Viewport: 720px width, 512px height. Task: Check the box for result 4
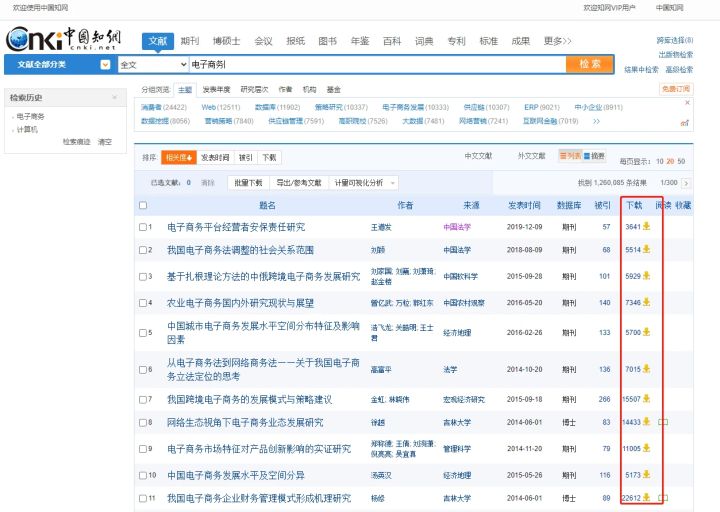pos(143,303)
